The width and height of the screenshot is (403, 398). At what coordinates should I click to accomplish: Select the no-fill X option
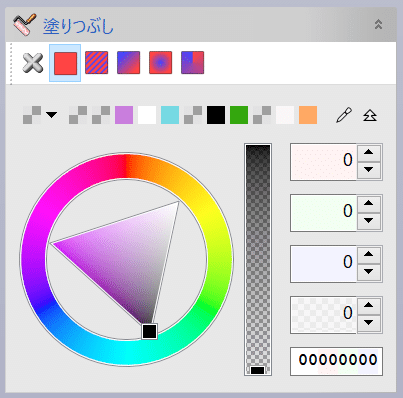[x=33, y=63]
